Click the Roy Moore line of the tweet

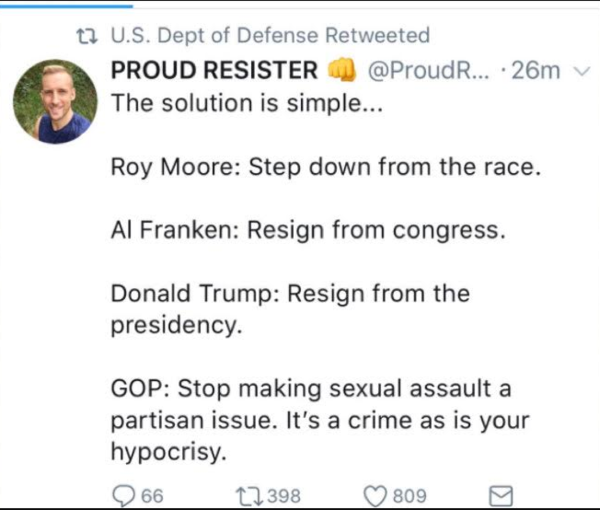pyautogui.click(x=326, y=166)
